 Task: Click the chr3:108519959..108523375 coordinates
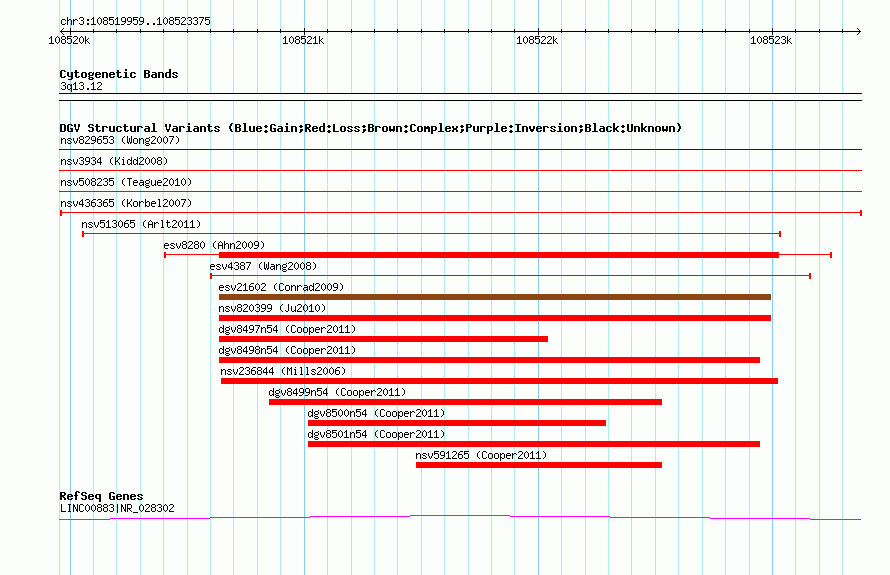[135, 21]
